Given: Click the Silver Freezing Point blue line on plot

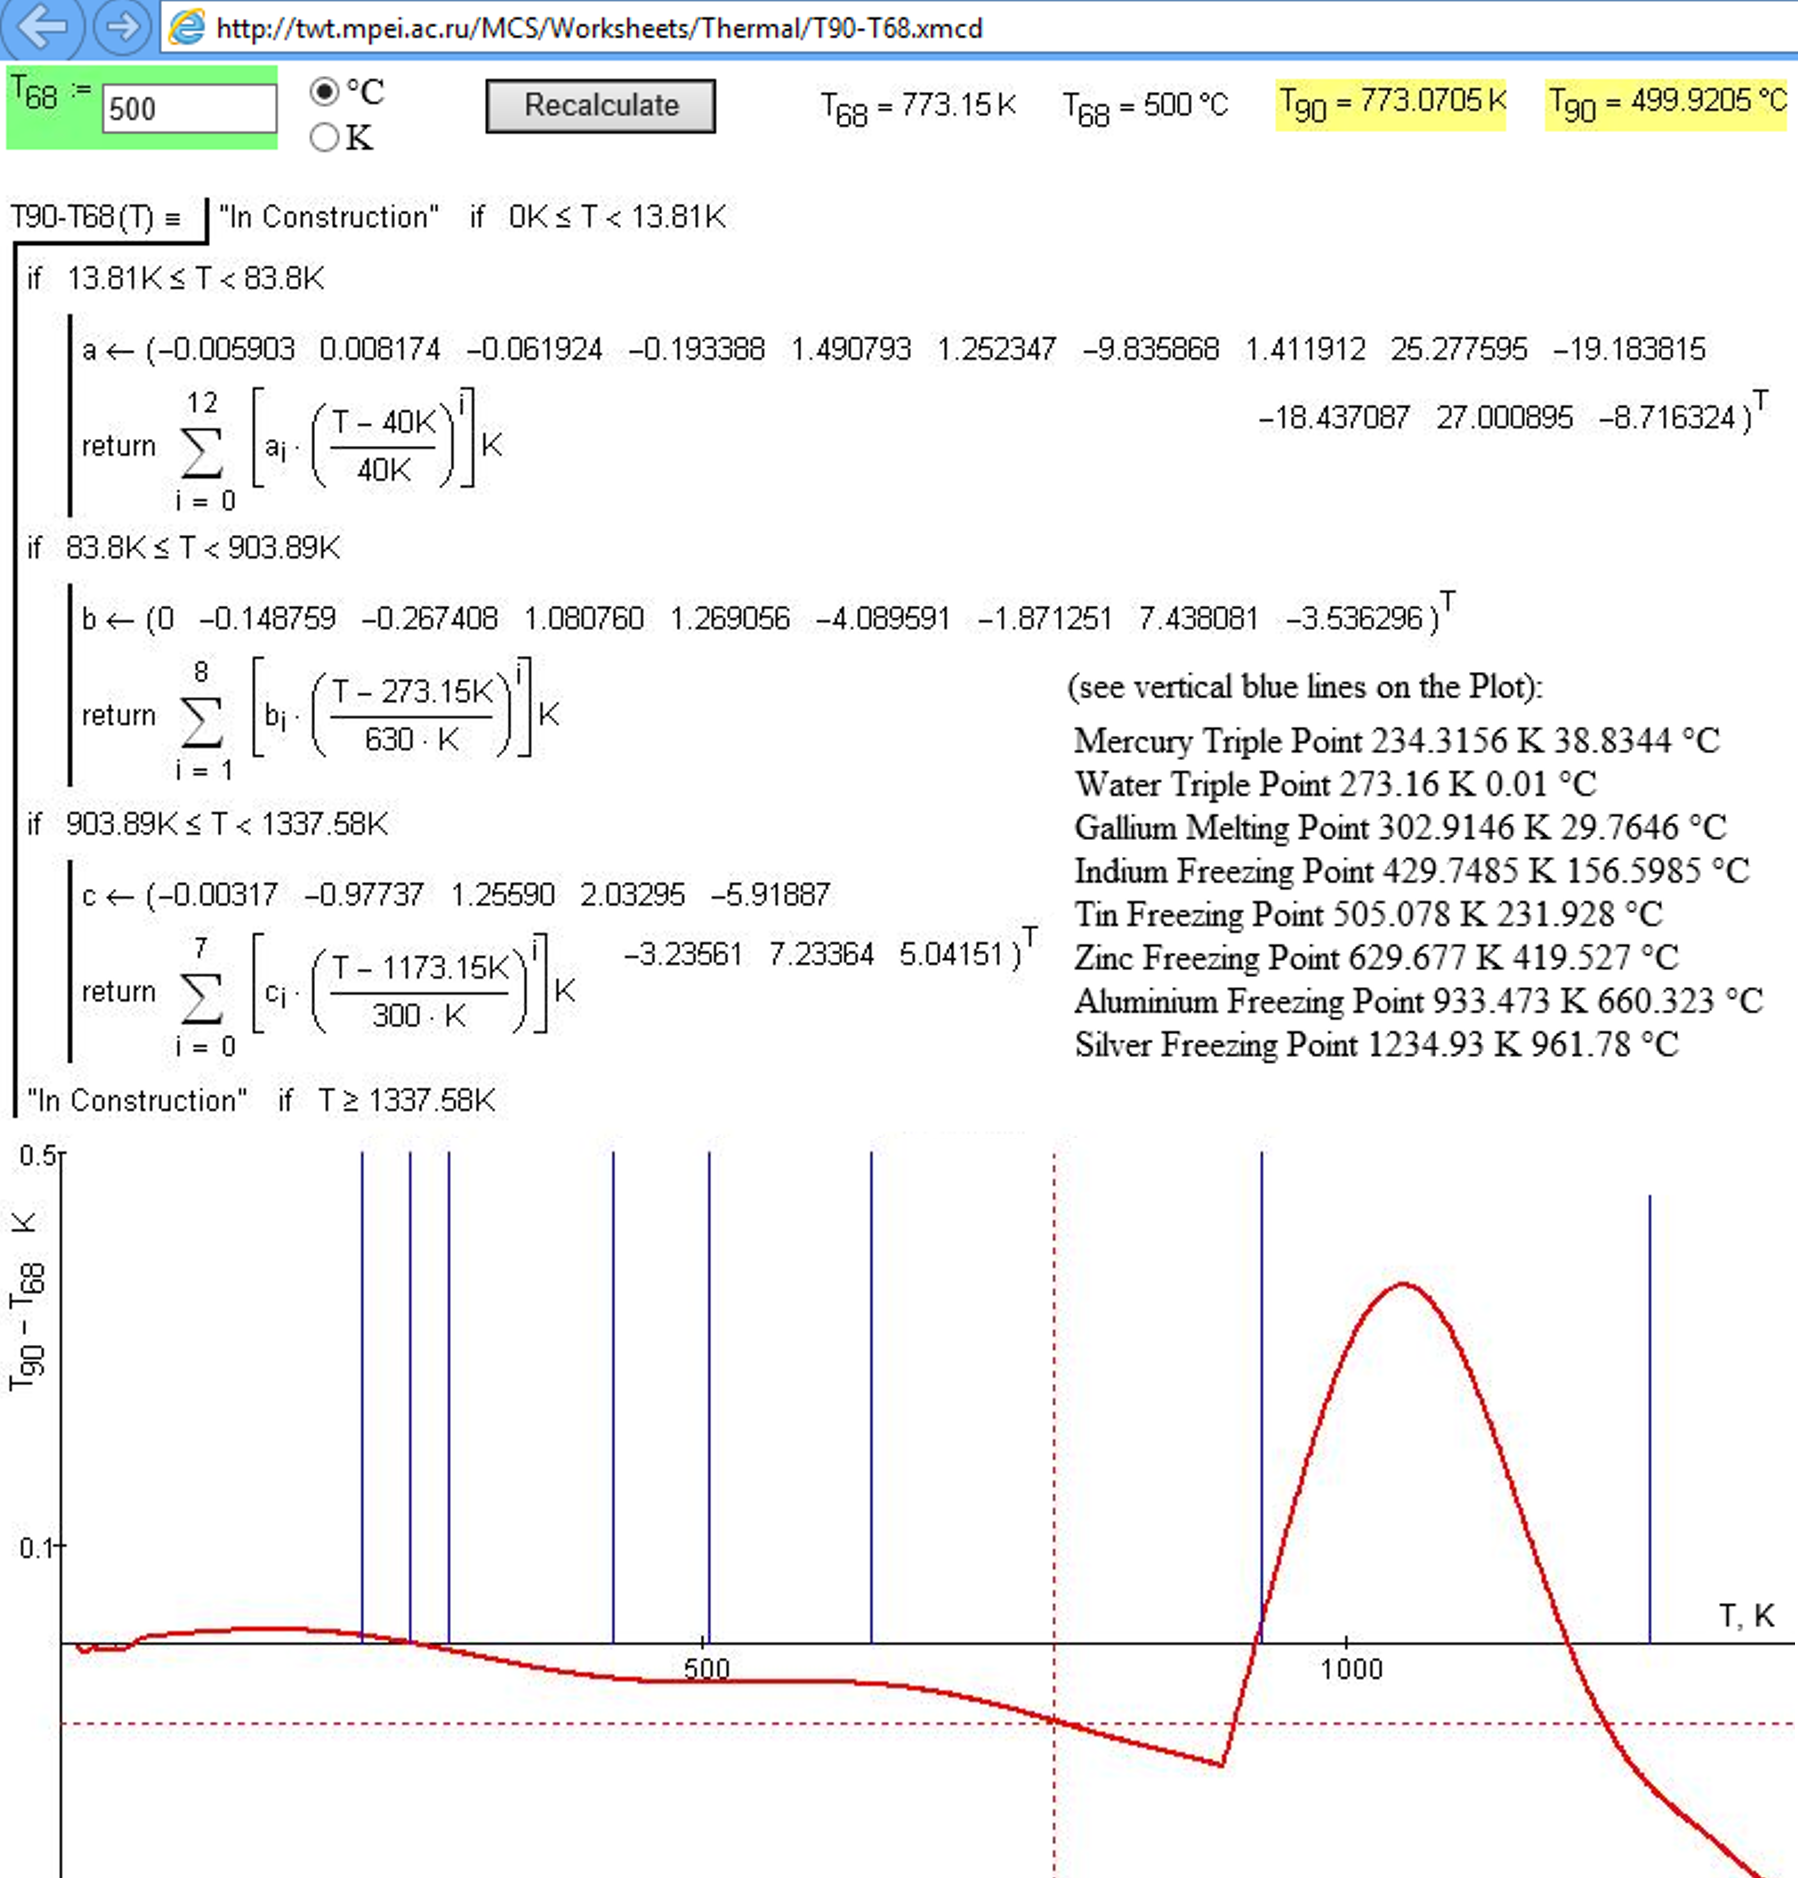Looking at the screenshot, I should pos(1649,1400).
